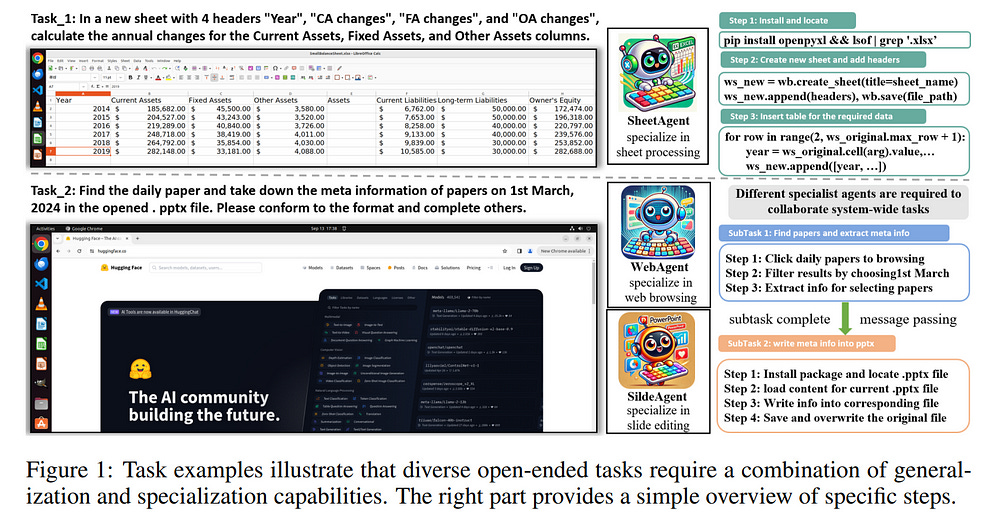Expand the Calc font name dropdown
1000x512 pixels.
[x=94, y=78]
